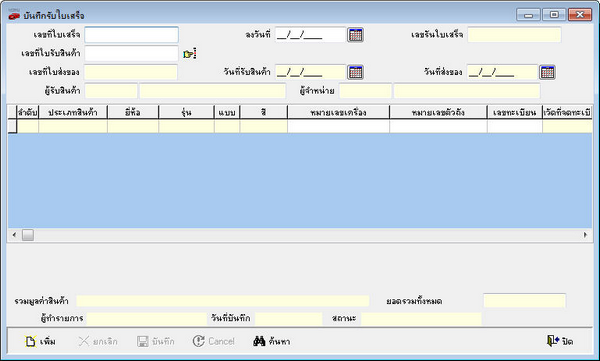The height and width of the screenshot is (361, 600).
Task: Select the ประเภทสินค้า column header
Action: (x=73, y=112)
